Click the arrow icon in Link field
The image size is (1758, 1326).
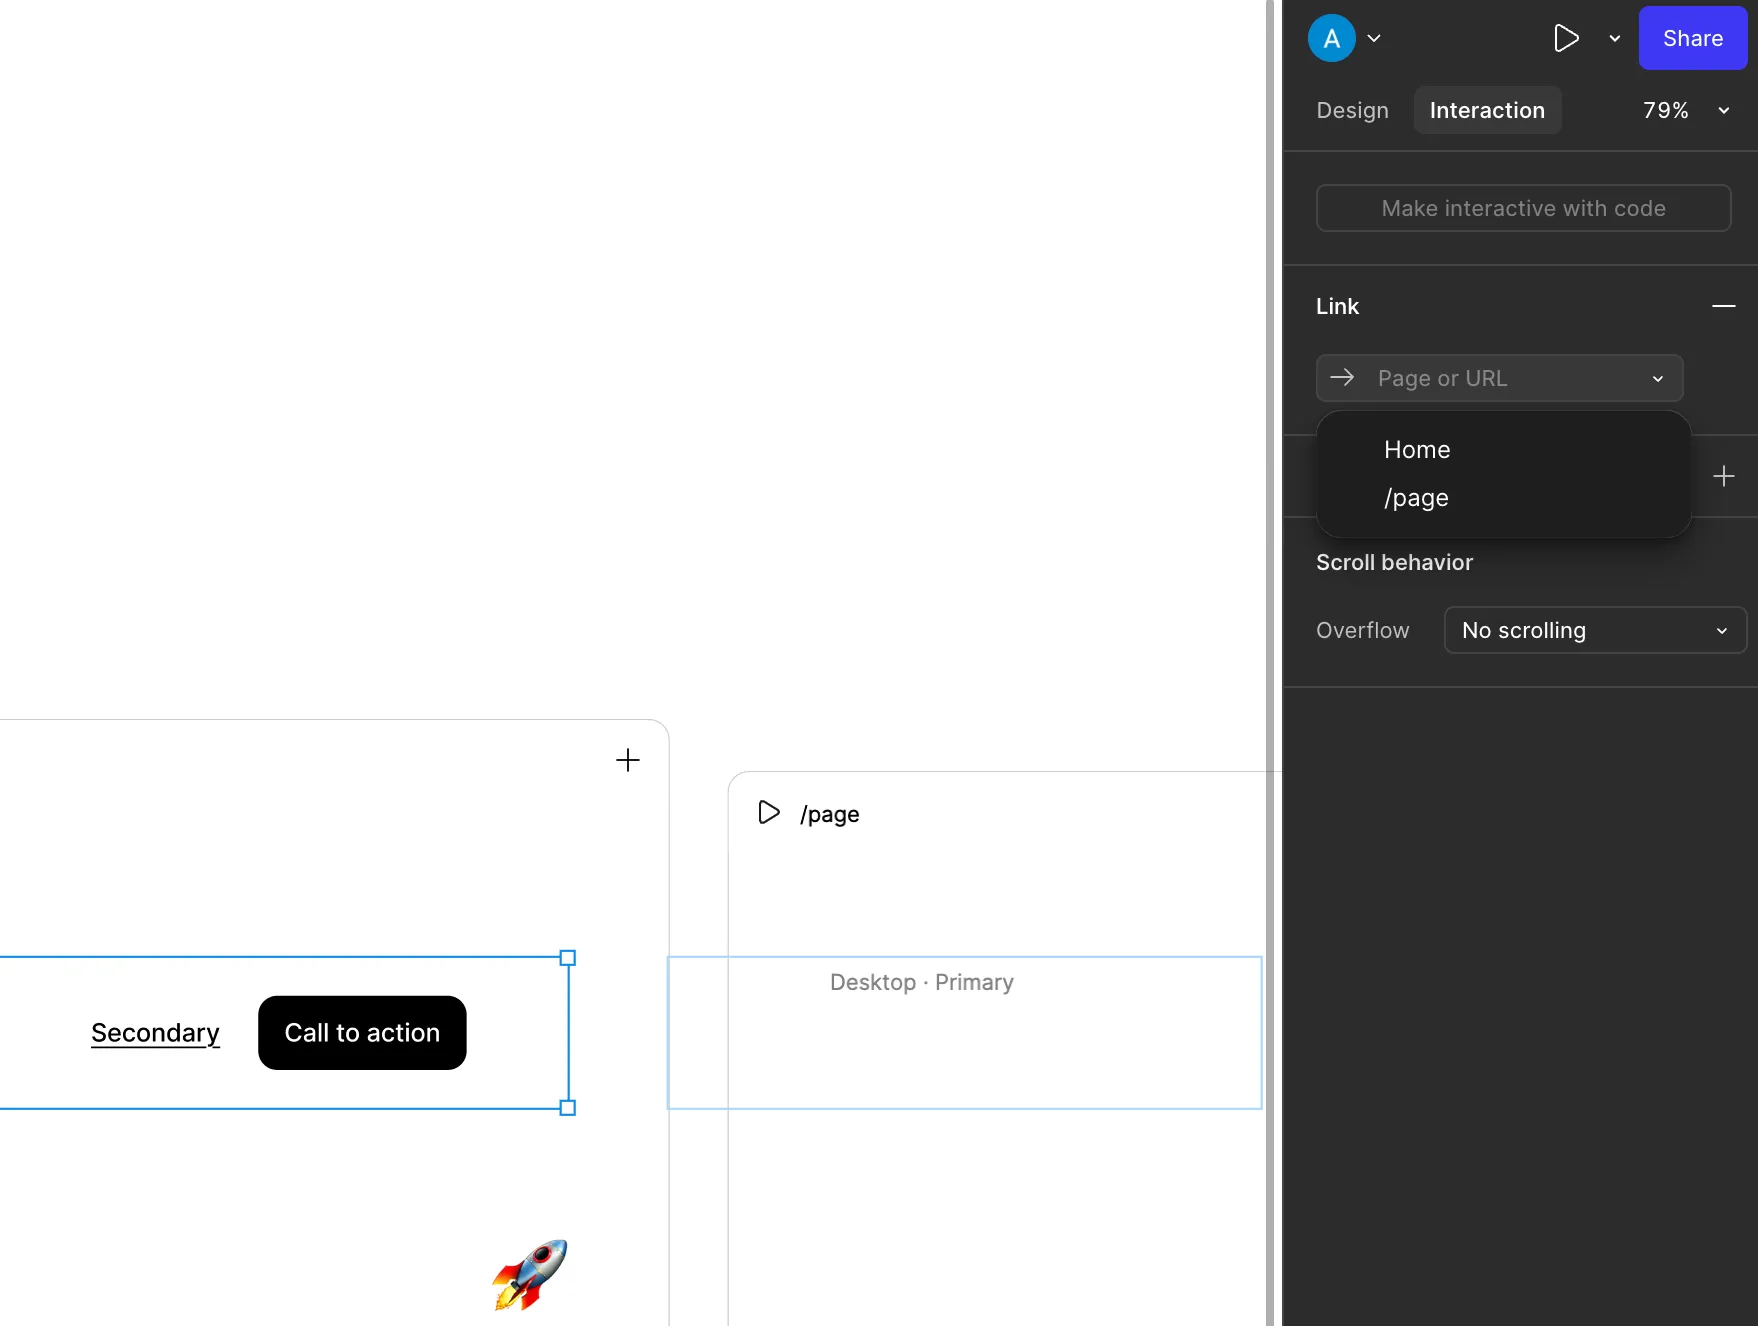[1342, 378]
